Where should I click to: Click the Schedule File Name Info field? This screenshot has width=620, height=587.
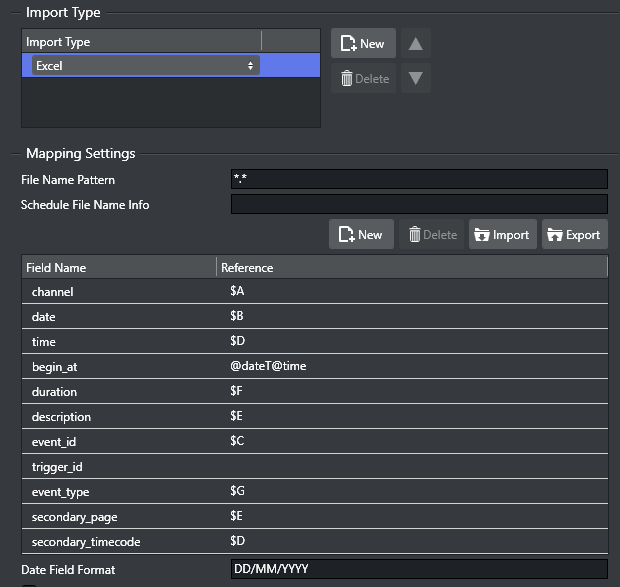(418, 205)
